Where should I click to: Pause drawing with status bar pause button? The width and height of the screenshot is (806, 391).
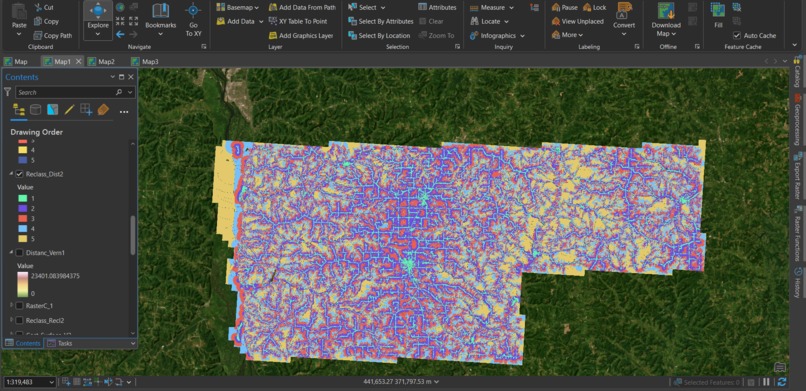pos(766,382)
